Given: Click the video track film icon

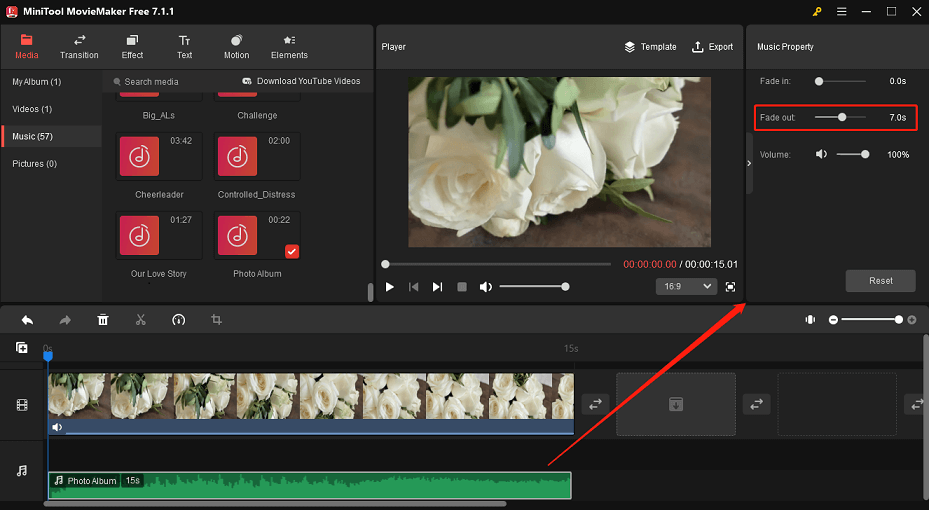Looking at the screenshot, I should pyautogui.click(x=22, y=405).
